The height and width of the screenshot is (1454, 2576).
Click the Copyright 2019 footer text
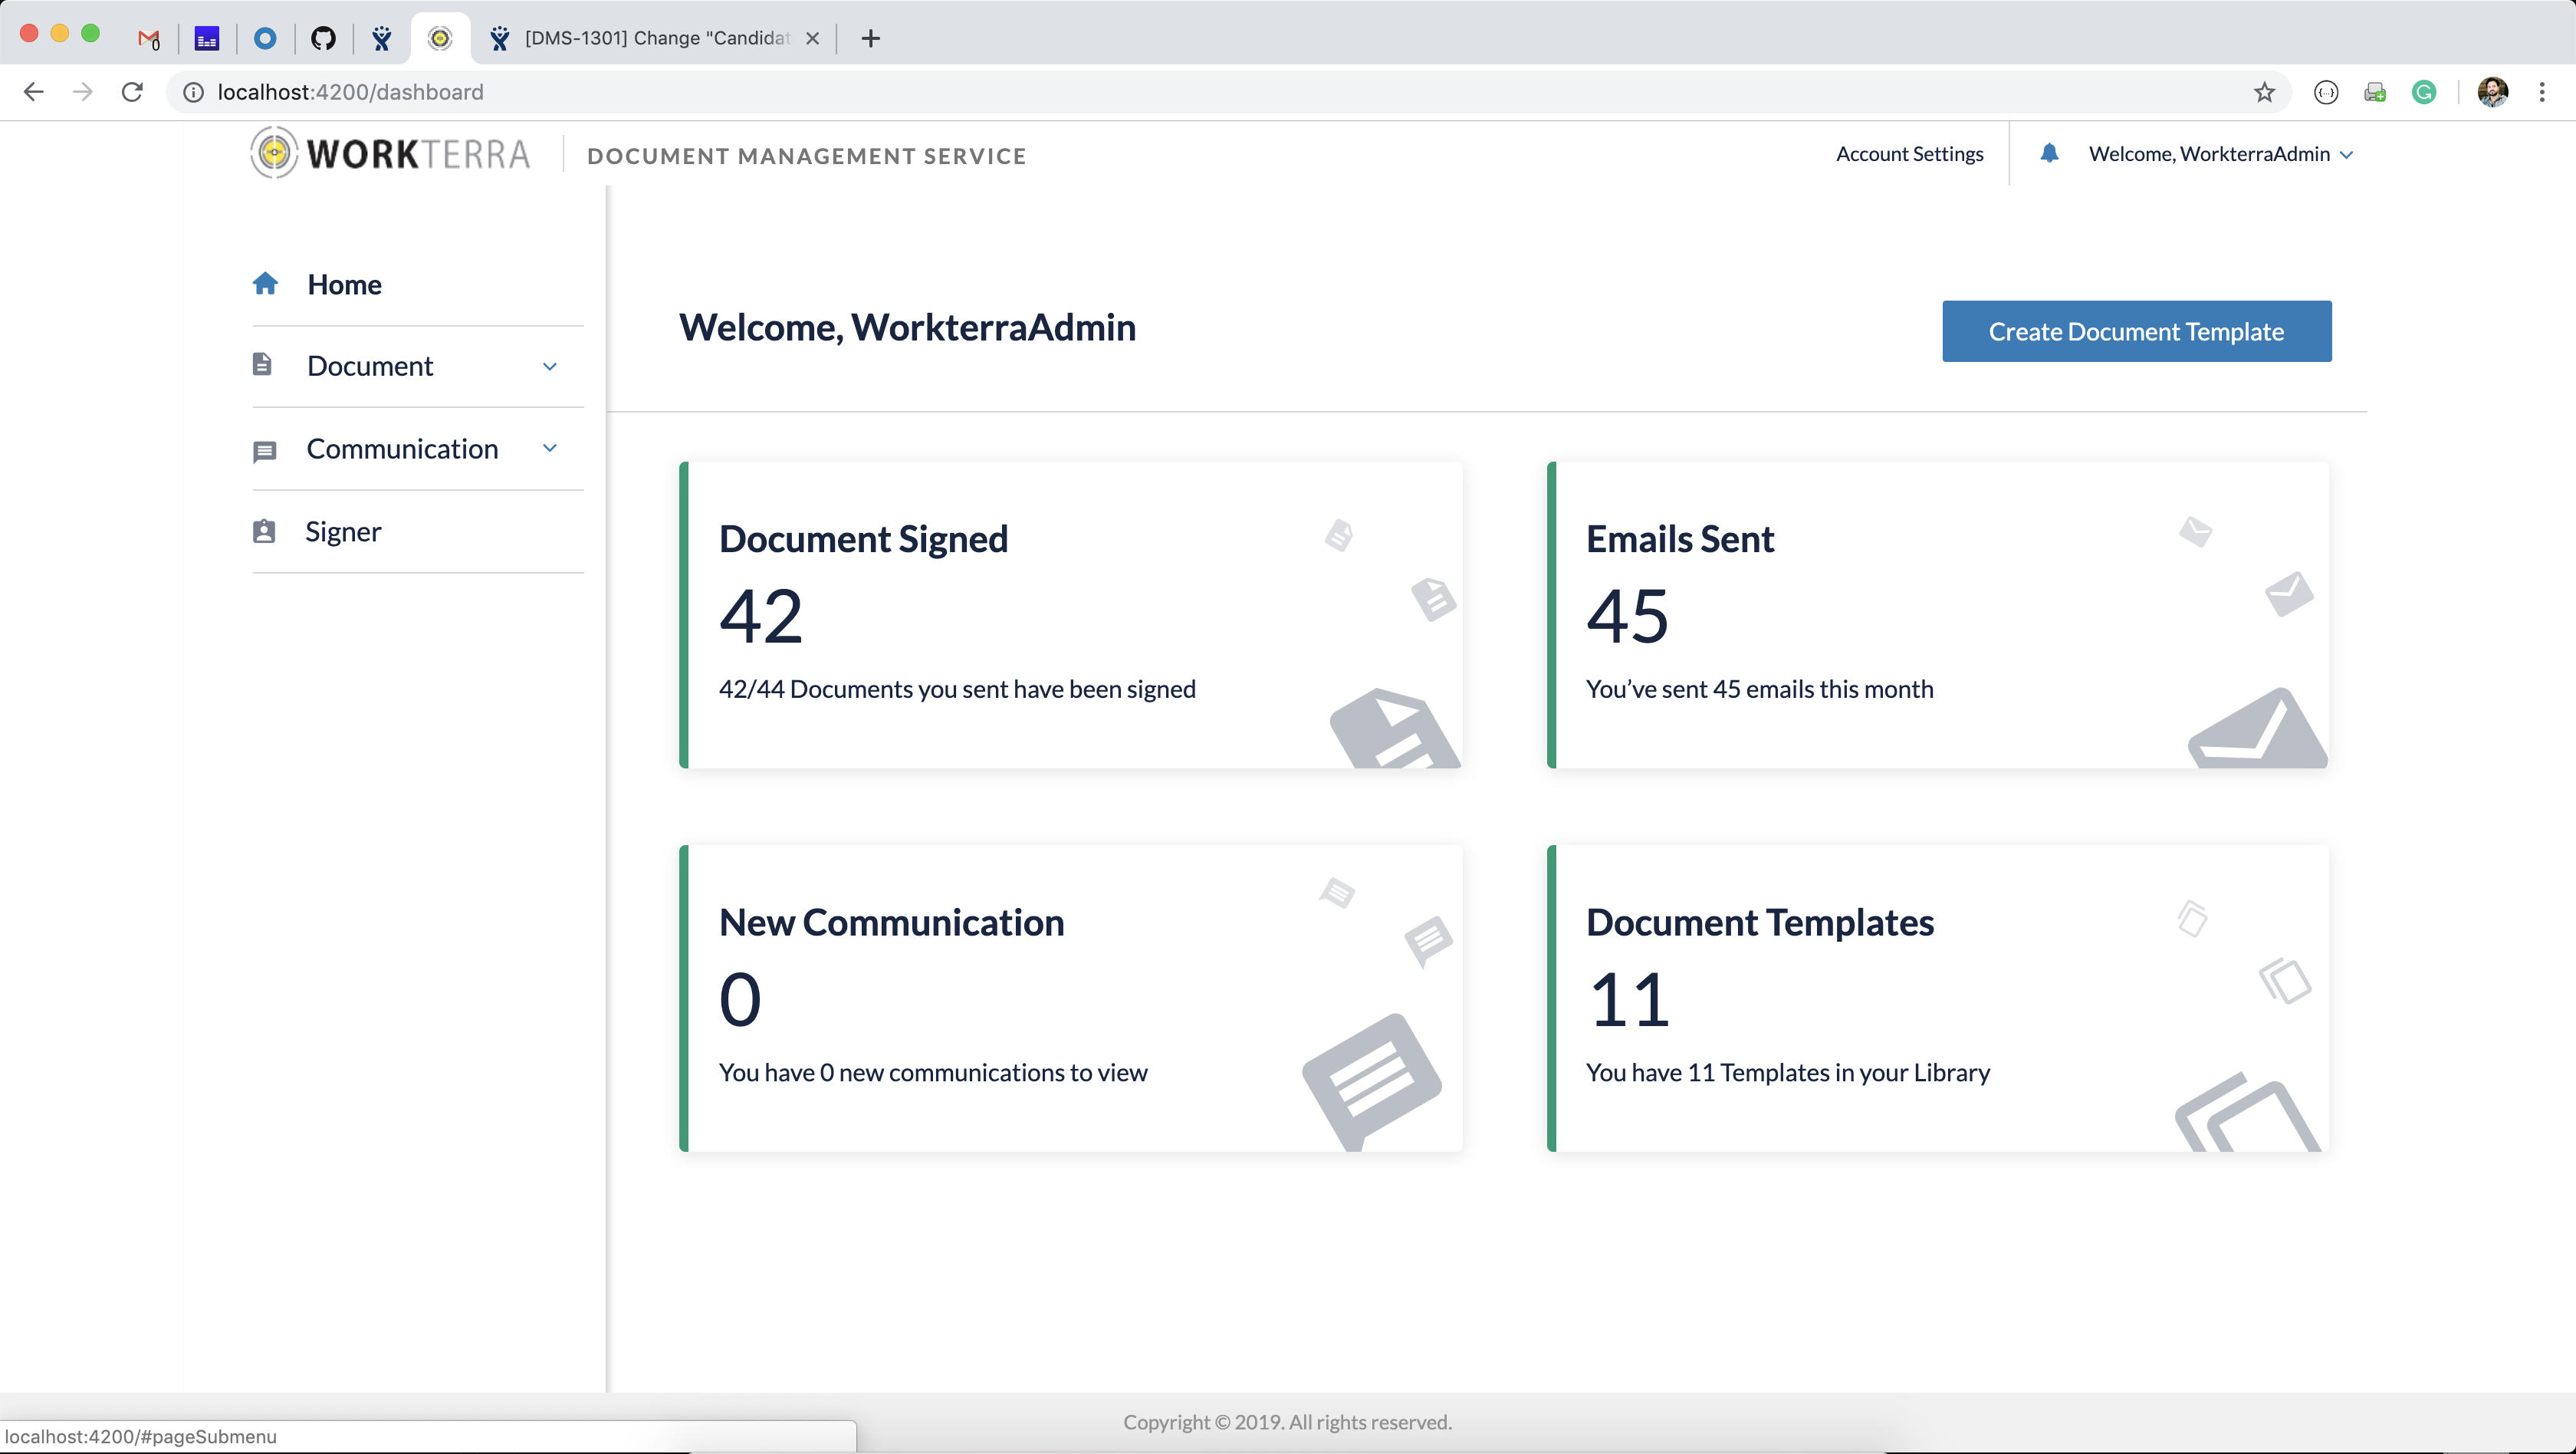coord(1287,1422)
